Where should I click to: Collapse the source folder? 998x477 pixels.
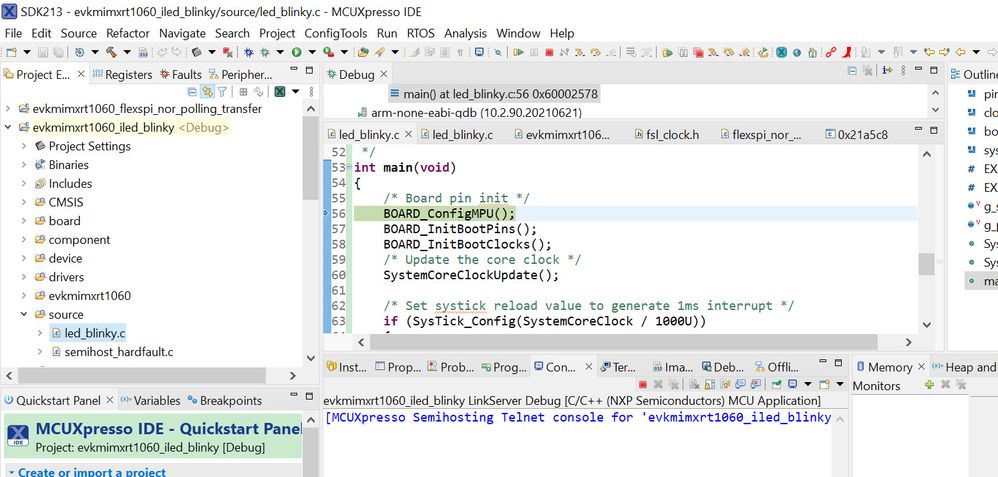click(24, 315)
